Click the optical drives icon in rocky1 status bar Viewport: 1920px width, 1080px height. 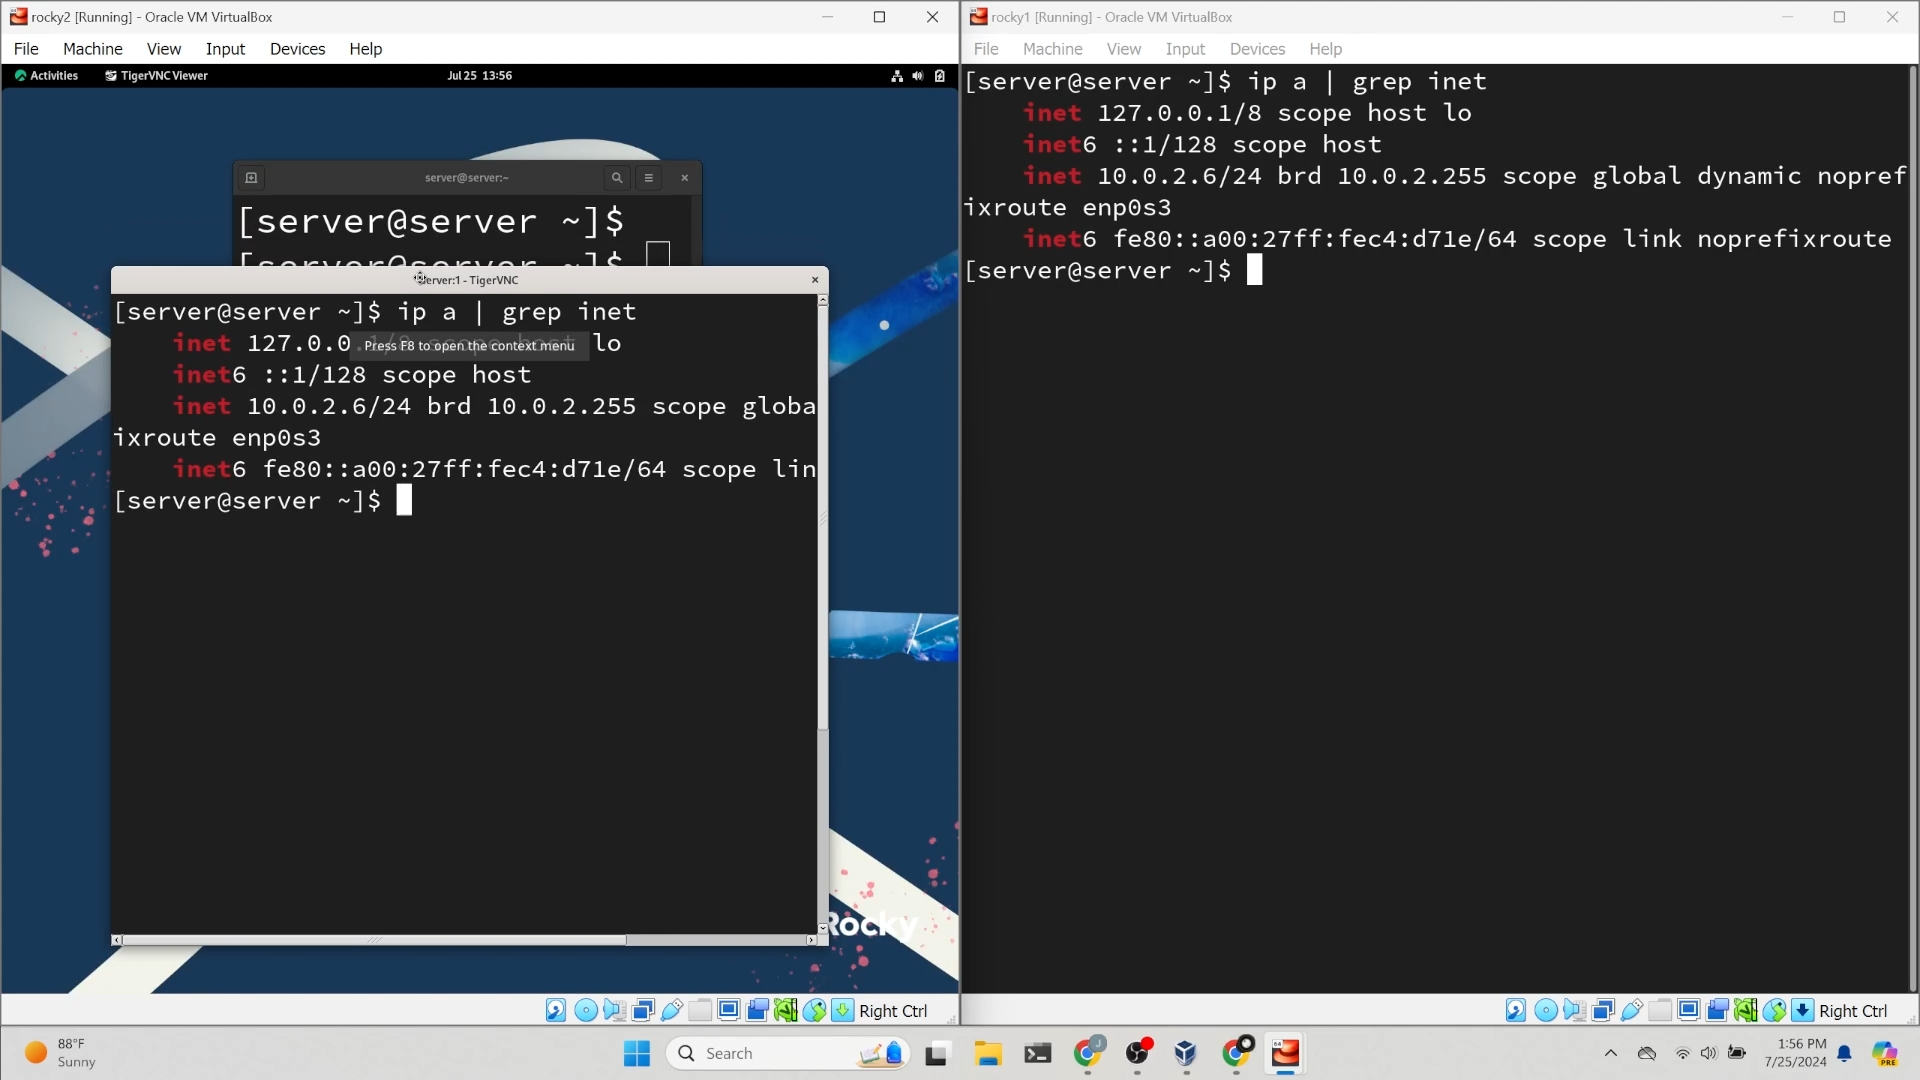point(1546,1010)
